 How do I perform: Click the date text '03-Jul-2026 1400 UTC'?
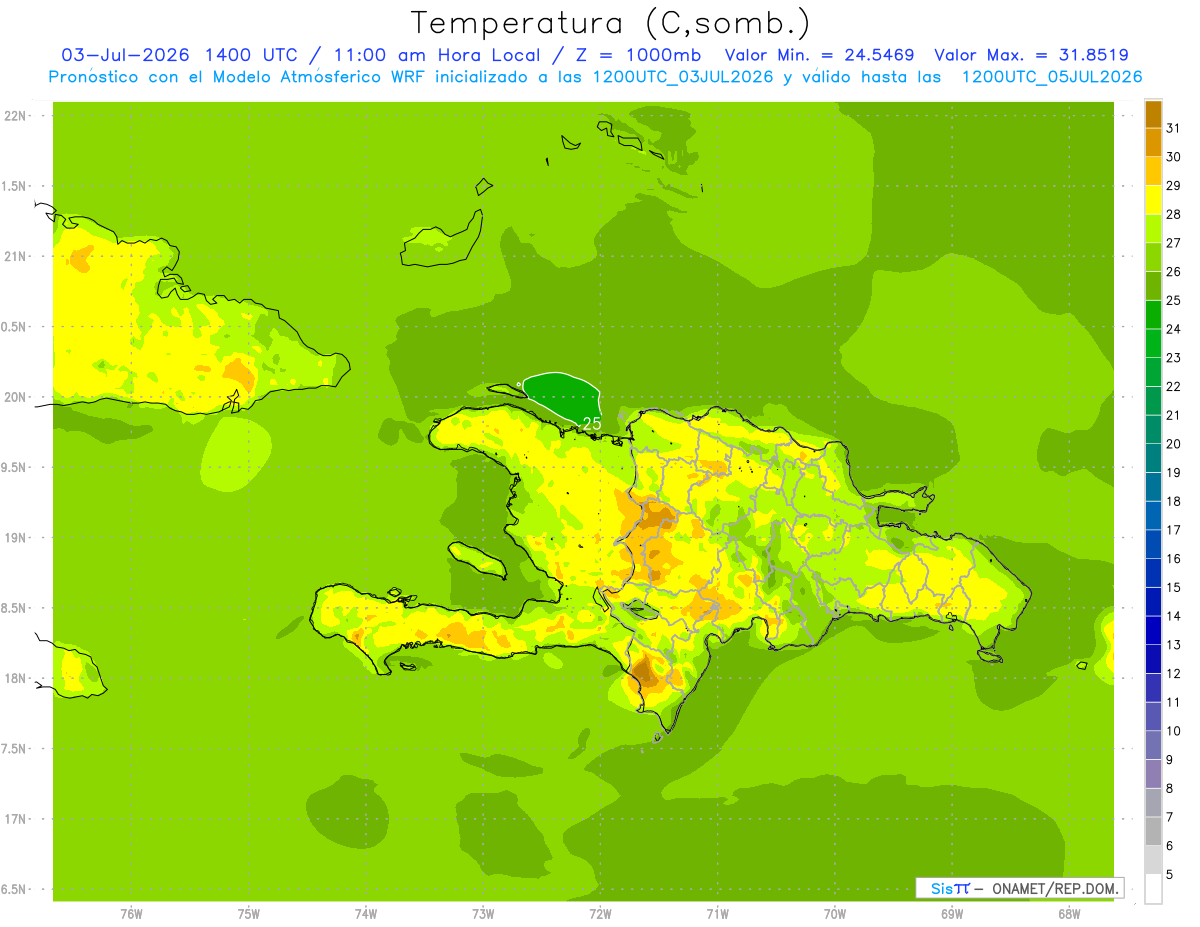tap(179, 55)
